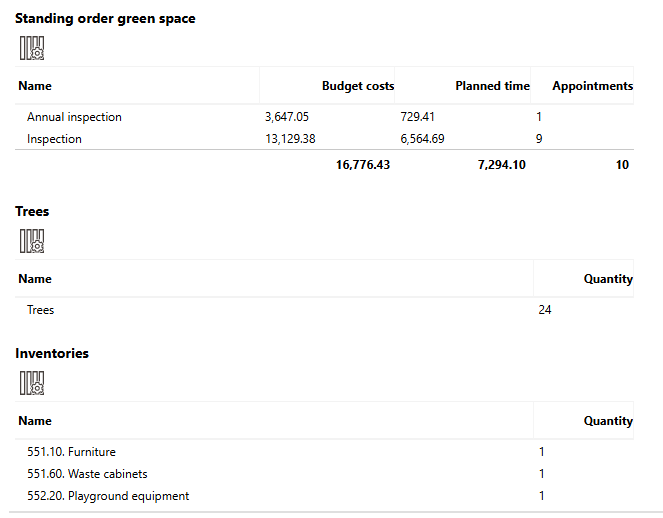Open column settings for Standing order green space

coord(31,47)
